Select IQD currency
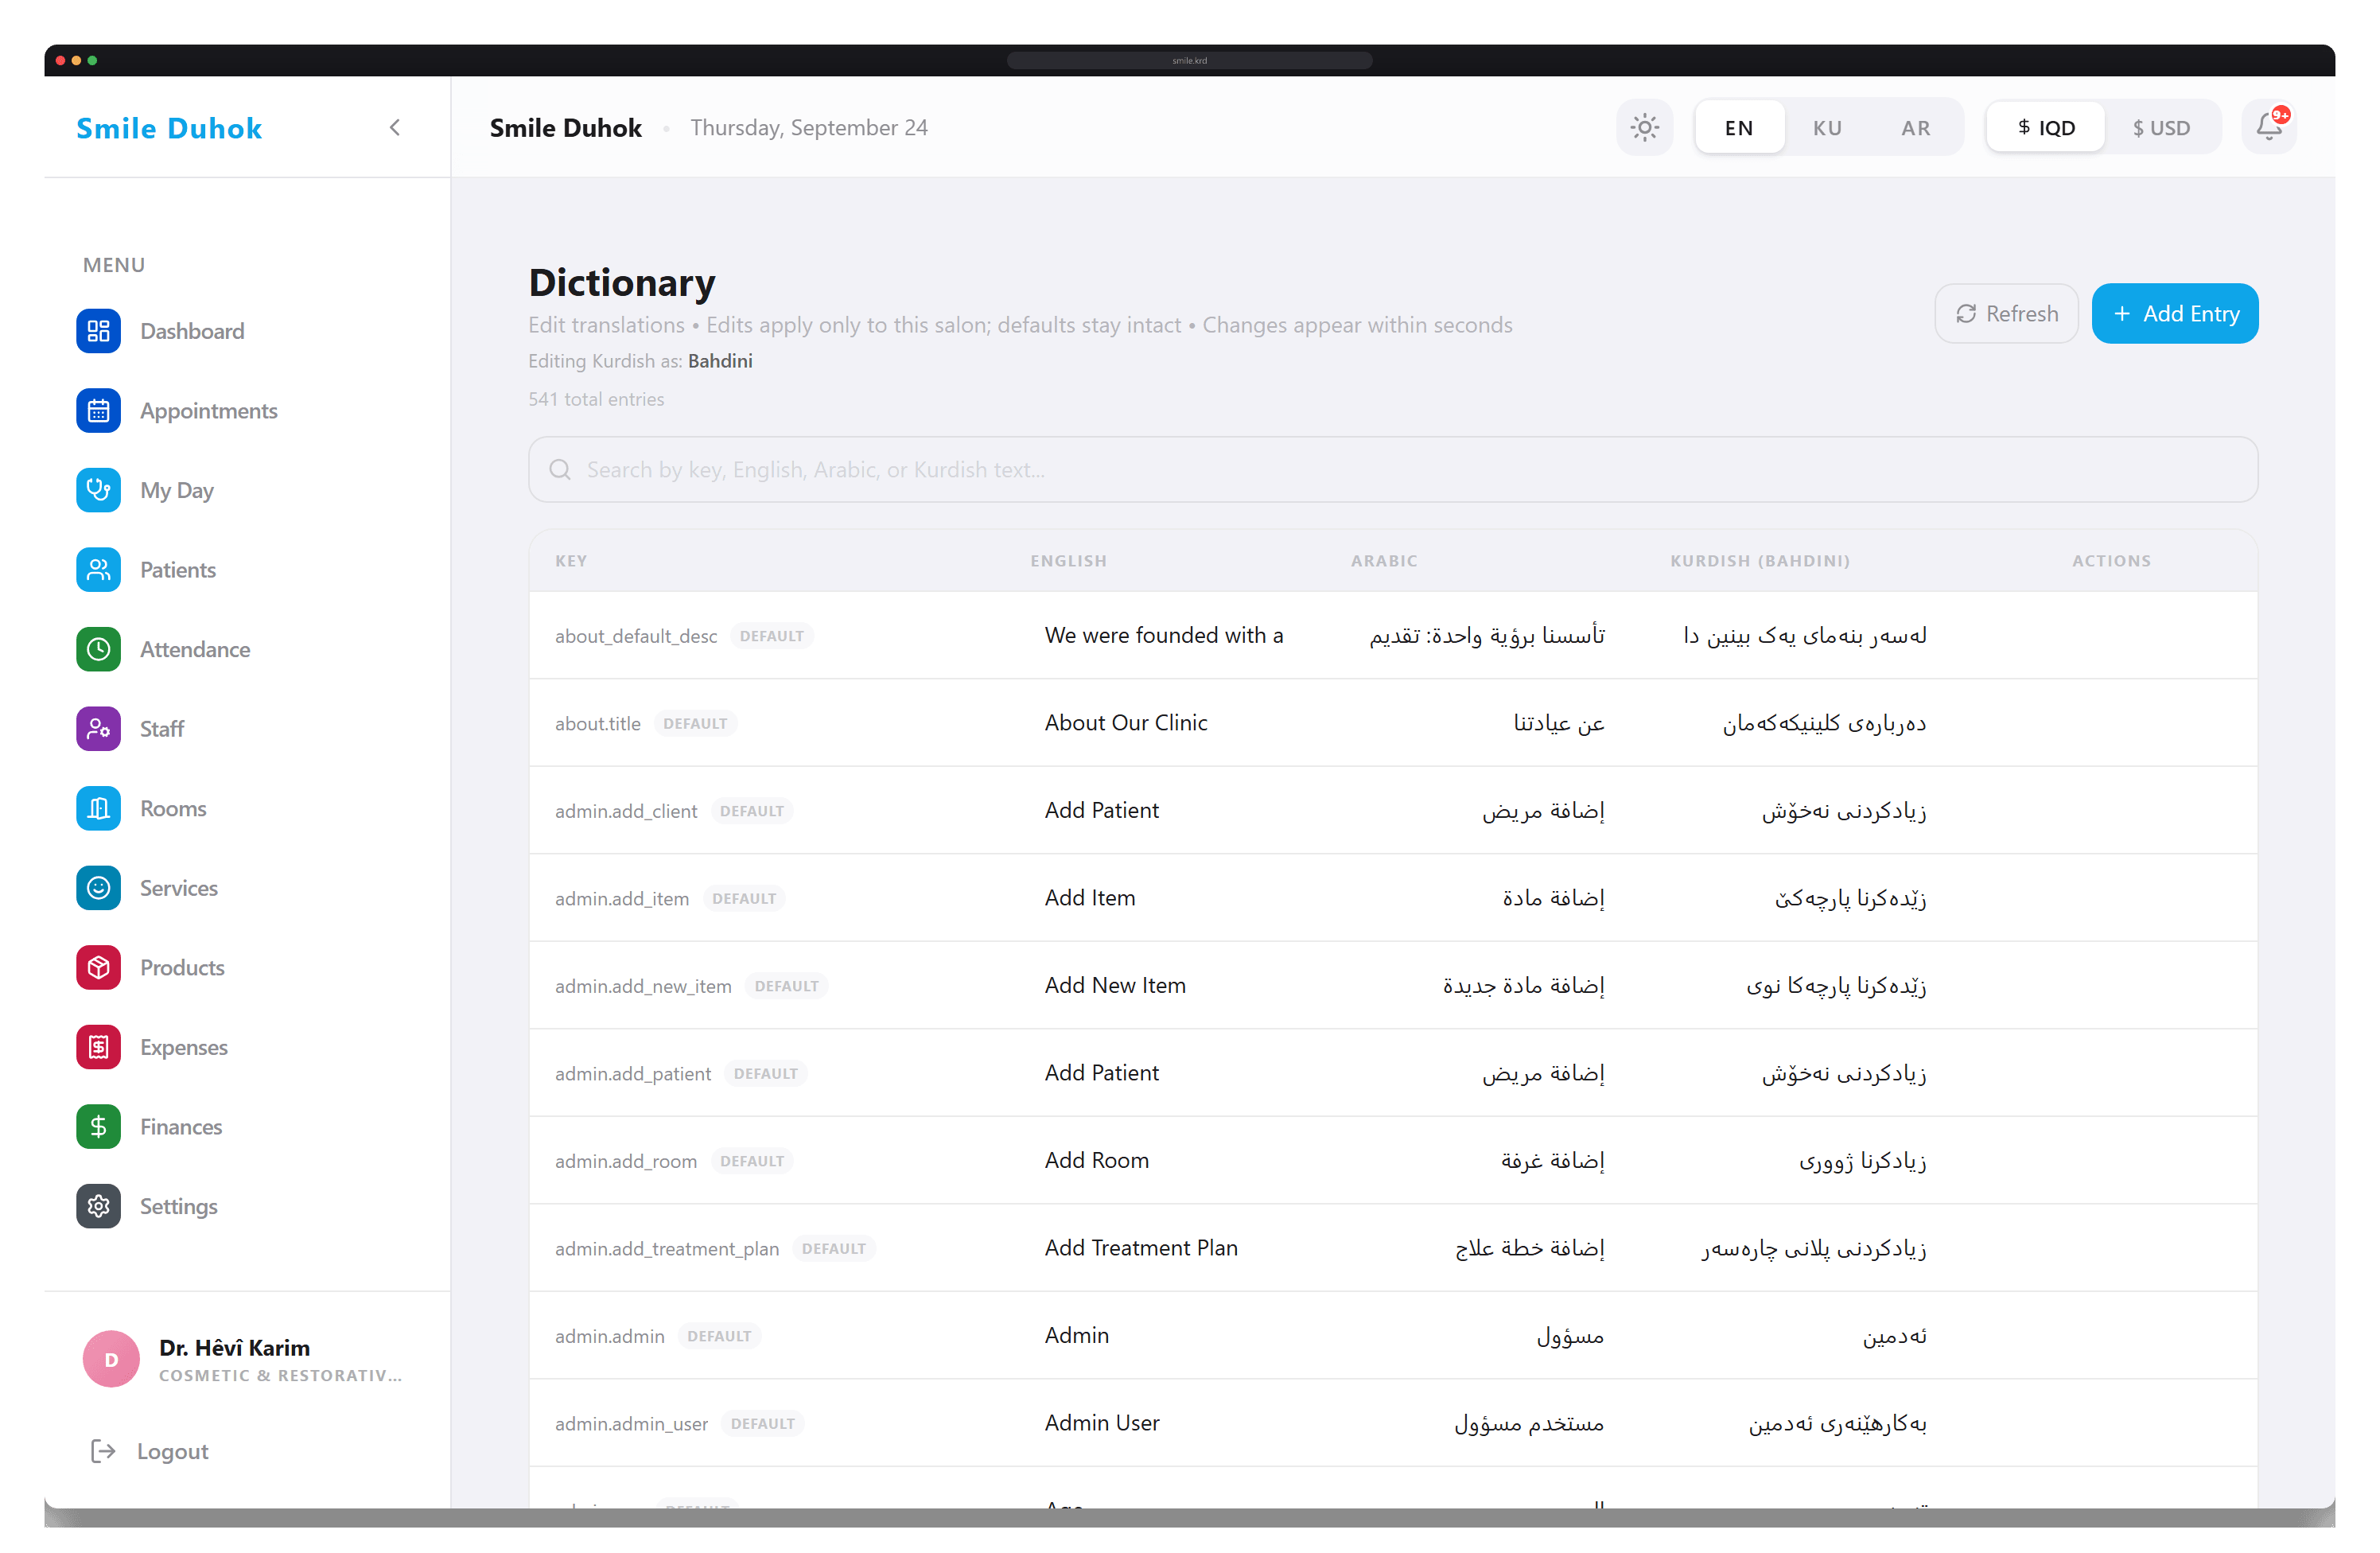Viewport: 2380px width, 1553px height. tap(2046, 128)
